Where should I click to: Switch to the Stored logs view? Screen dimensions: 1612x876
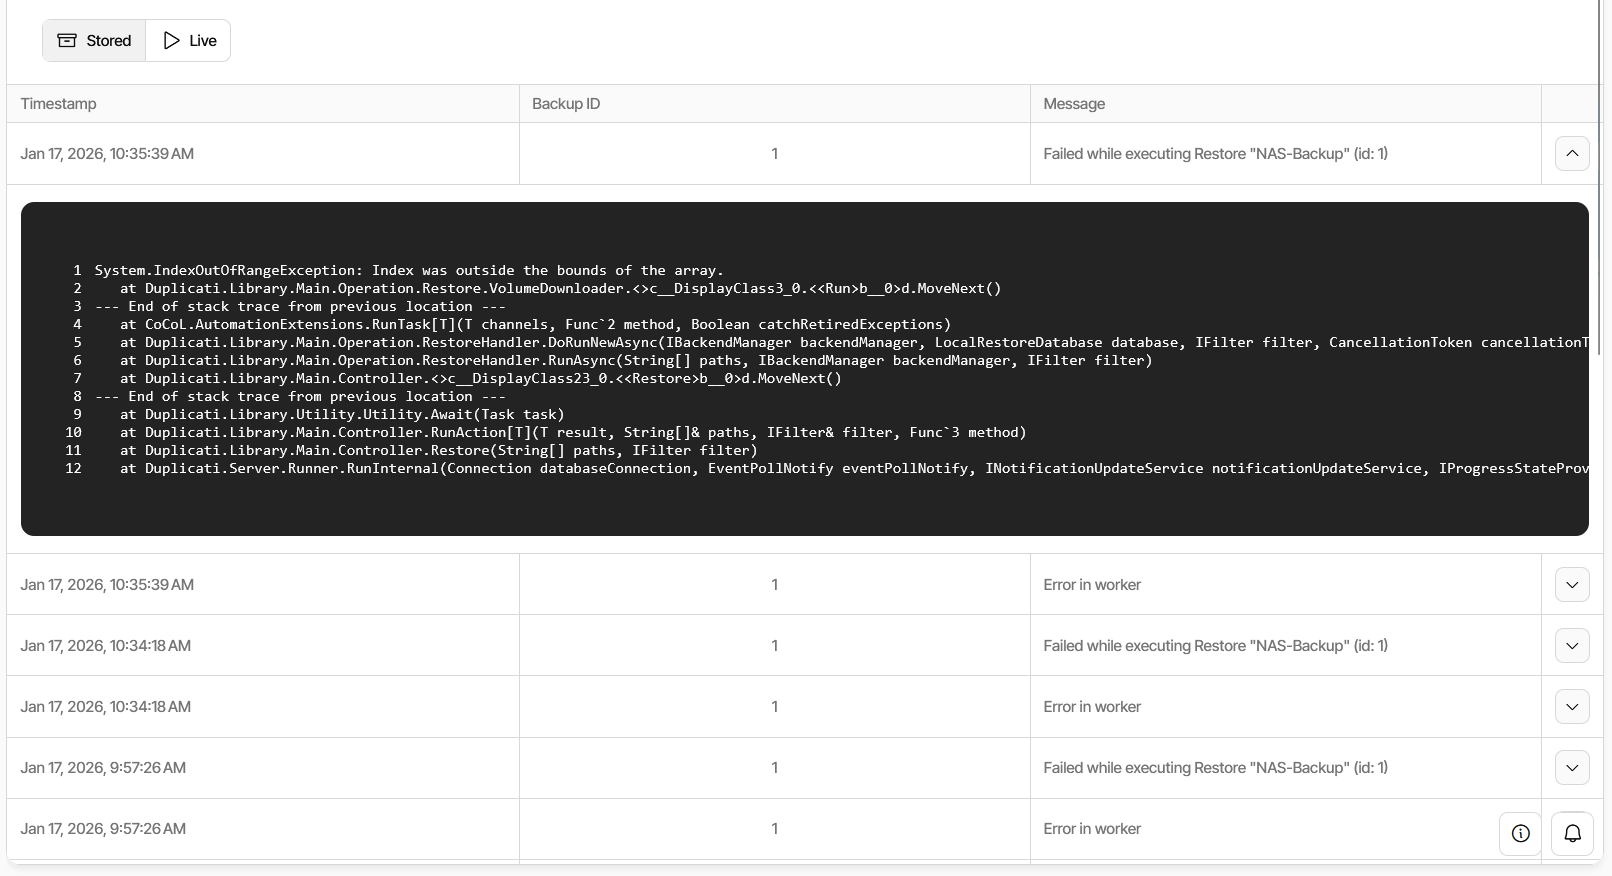pyautogui.click(x=94, y=41)
